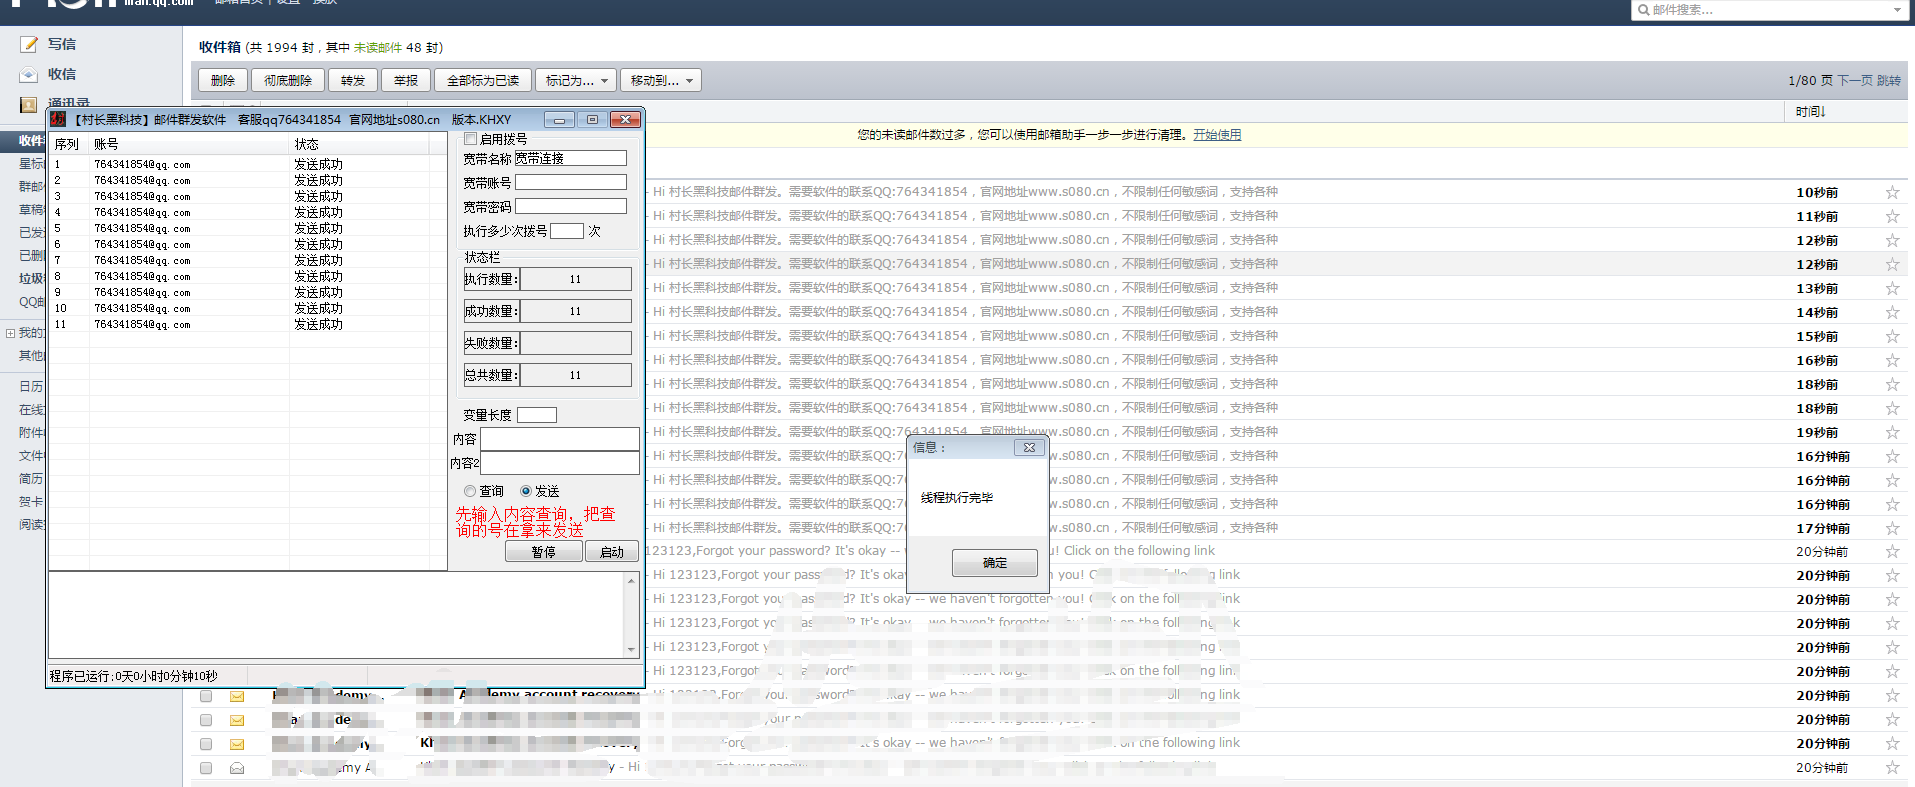
Task: Click the 转发 forward button
Action: click(x=353, y=80)
